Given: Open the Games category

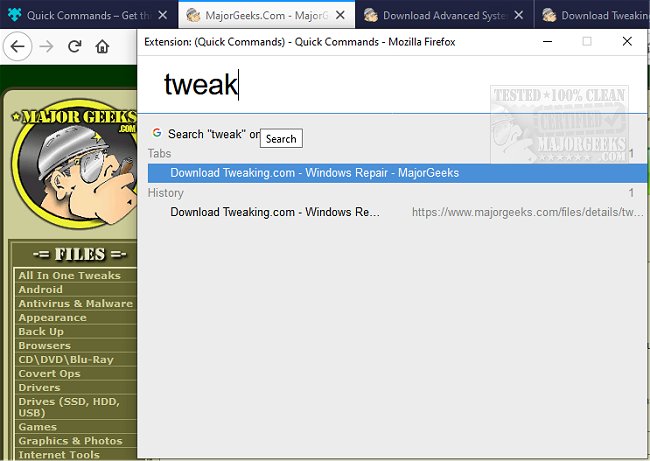Looking at the screenshot, I should point(37,427).
